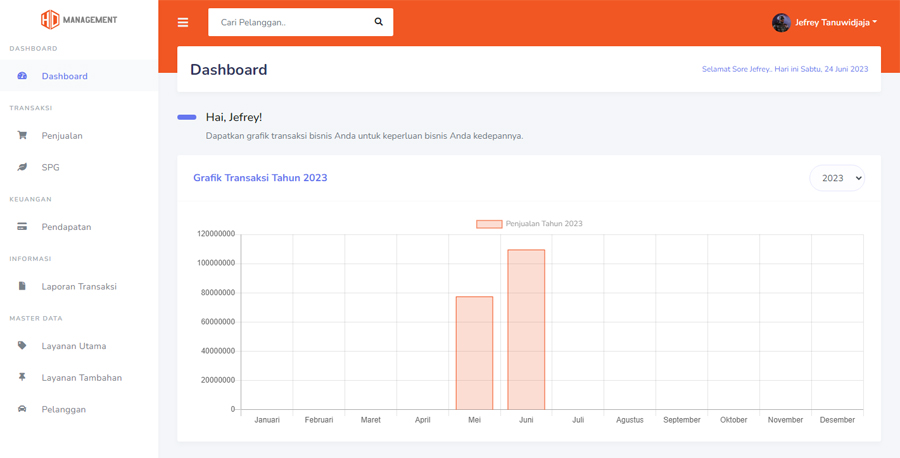Open Laporan Transaksi menu item

79,286
